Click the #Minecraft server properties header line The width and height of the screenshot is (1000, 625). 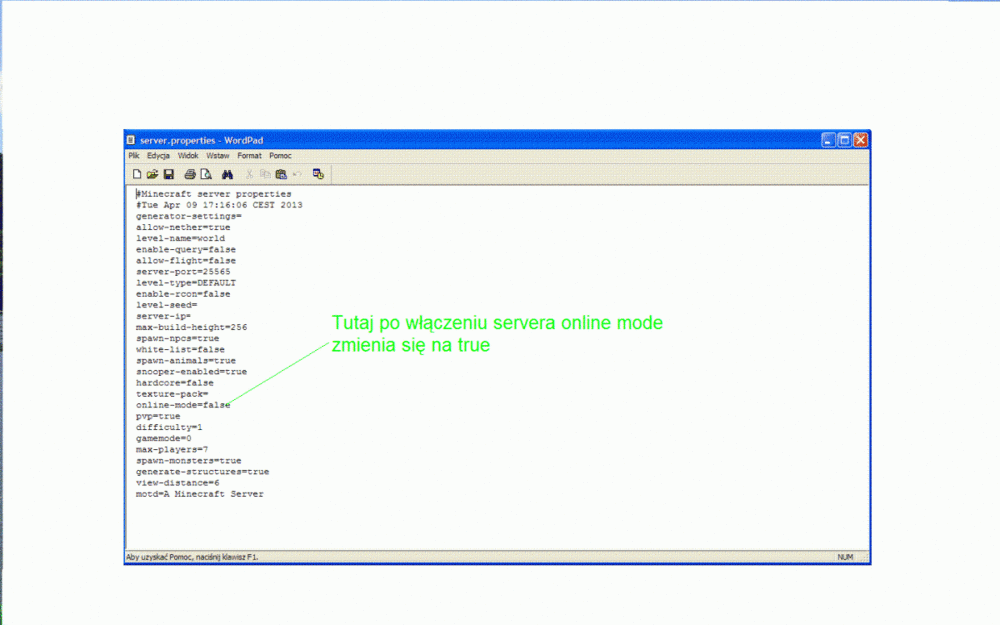click(x=214, y=194)
